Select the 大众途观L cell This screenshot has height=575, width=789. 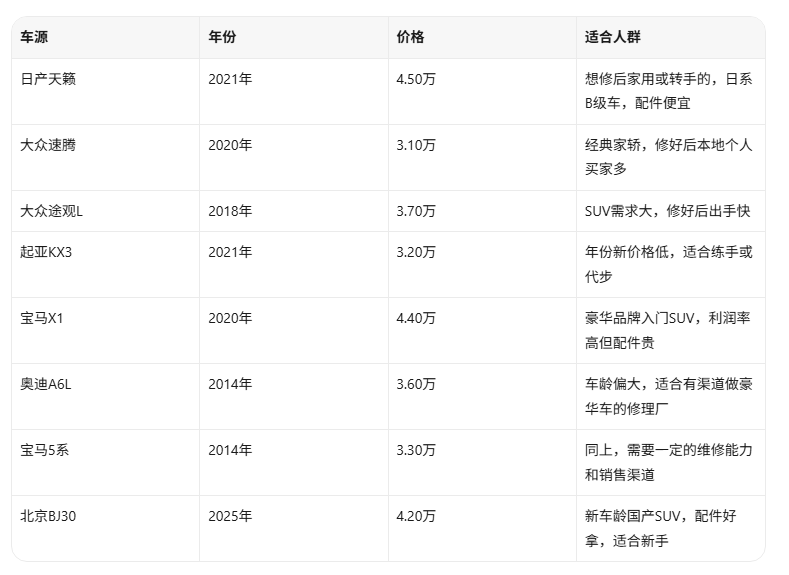click(106, 211)
